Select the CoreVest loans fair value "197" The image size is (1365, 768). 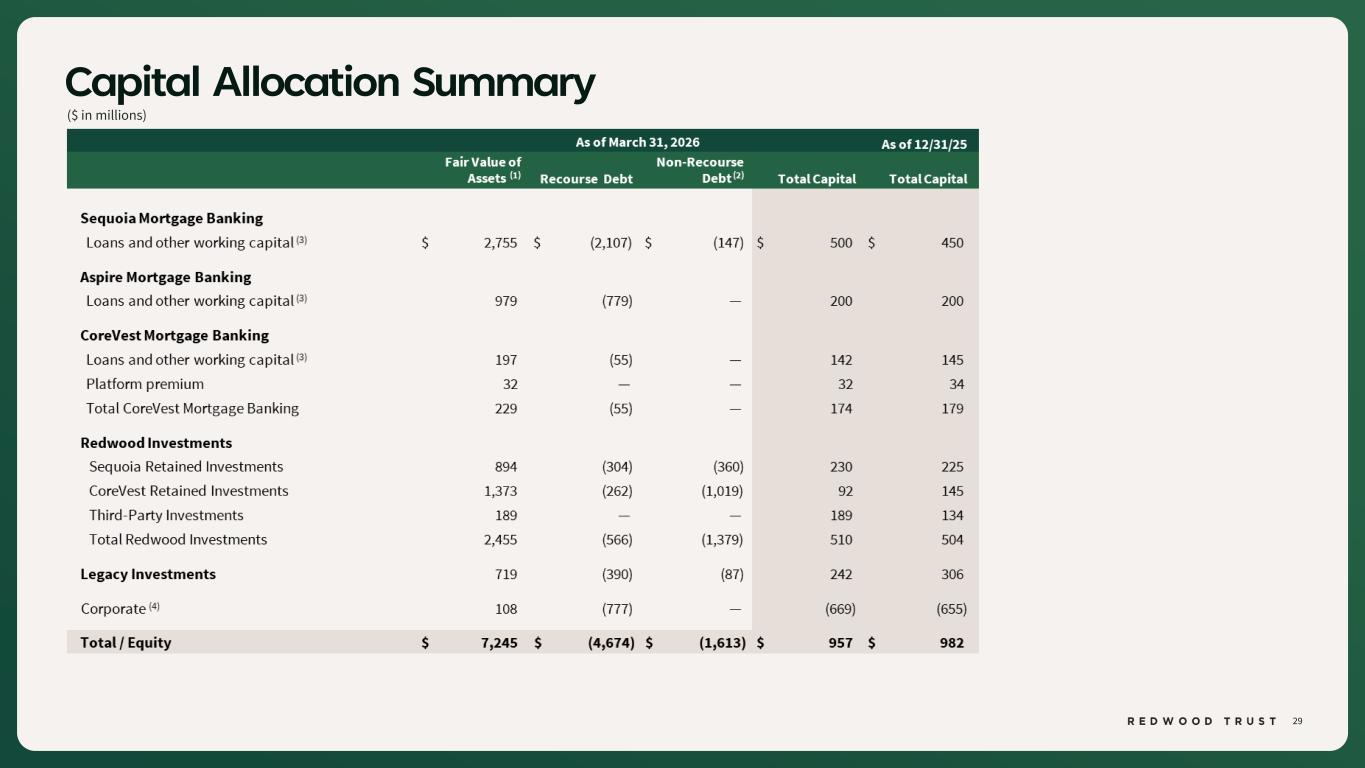pyautogui.click(x=505, y=360)
